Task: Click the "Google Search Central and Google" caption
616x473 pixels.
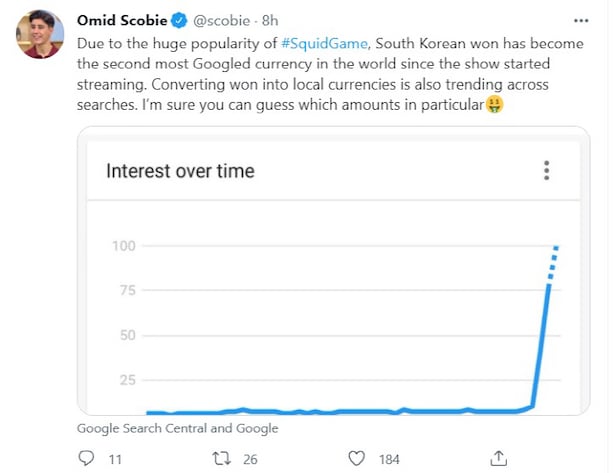Action: (x=177, y=428)
